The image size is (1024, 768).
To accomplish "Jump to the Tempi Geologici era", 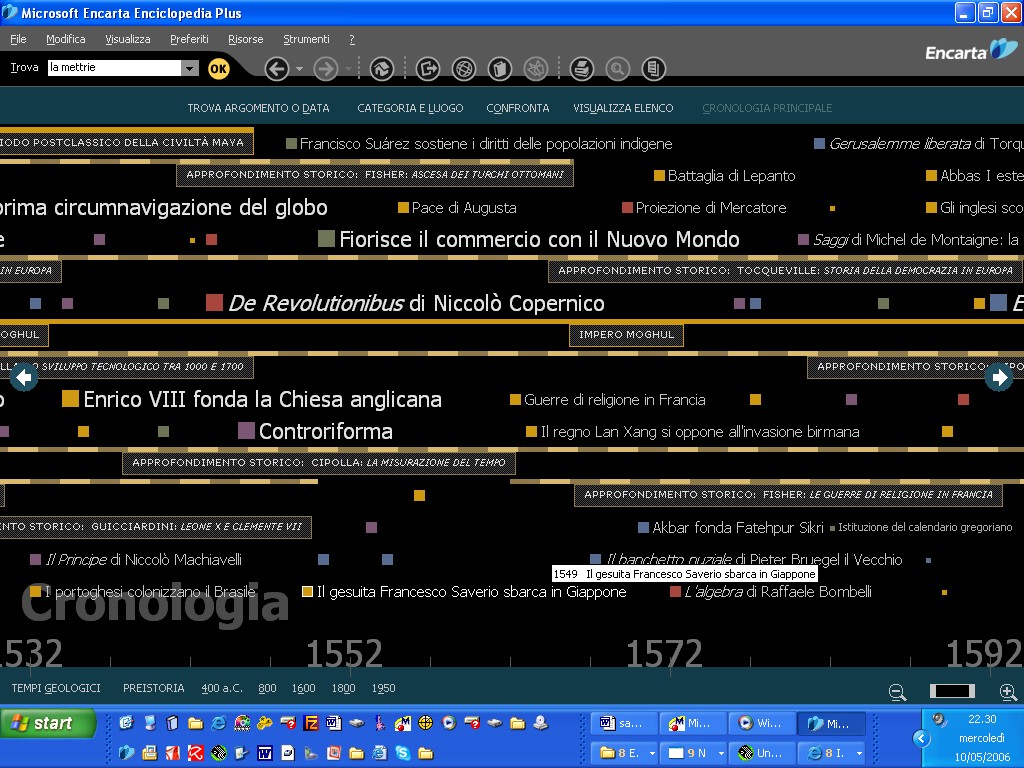I will 56,688.
